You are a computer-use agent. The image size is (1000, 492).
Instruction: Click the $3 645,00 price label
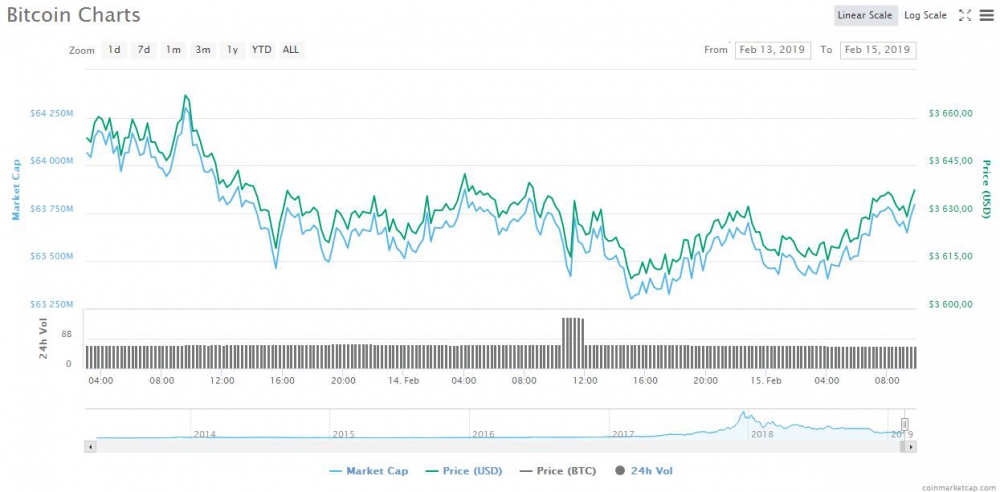pyautogui.click(x=950, y=161)
